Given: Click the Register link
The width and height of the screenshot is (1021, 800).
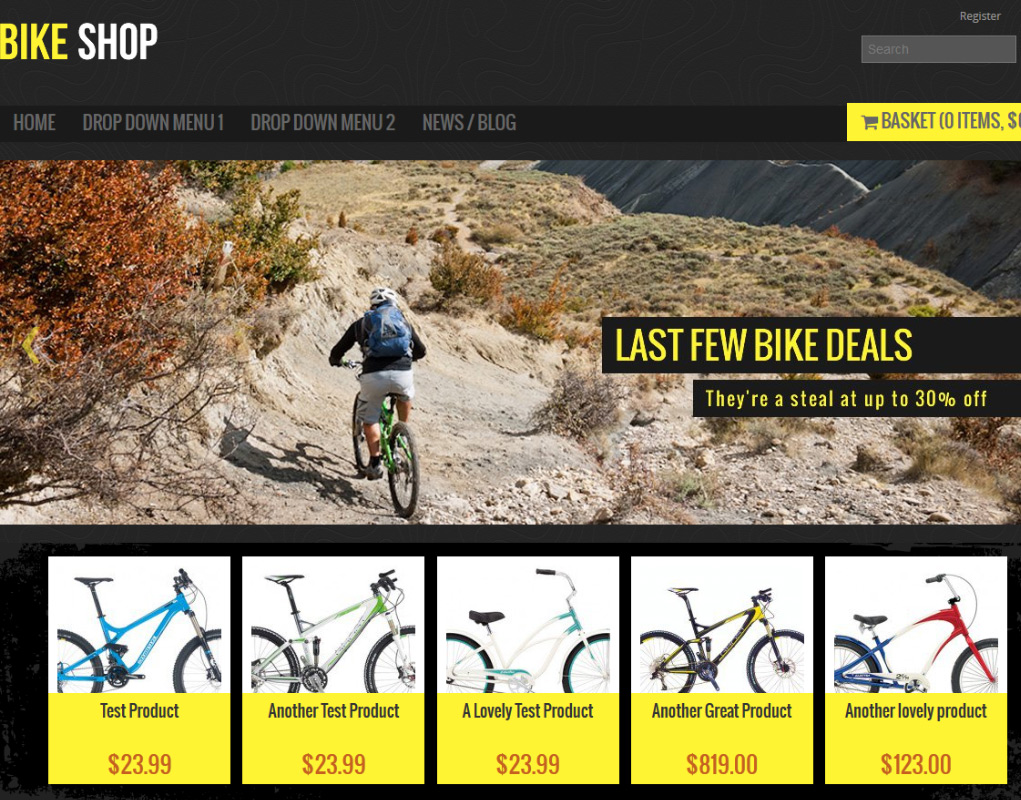Looking at the screenshot, I should 979,16.
